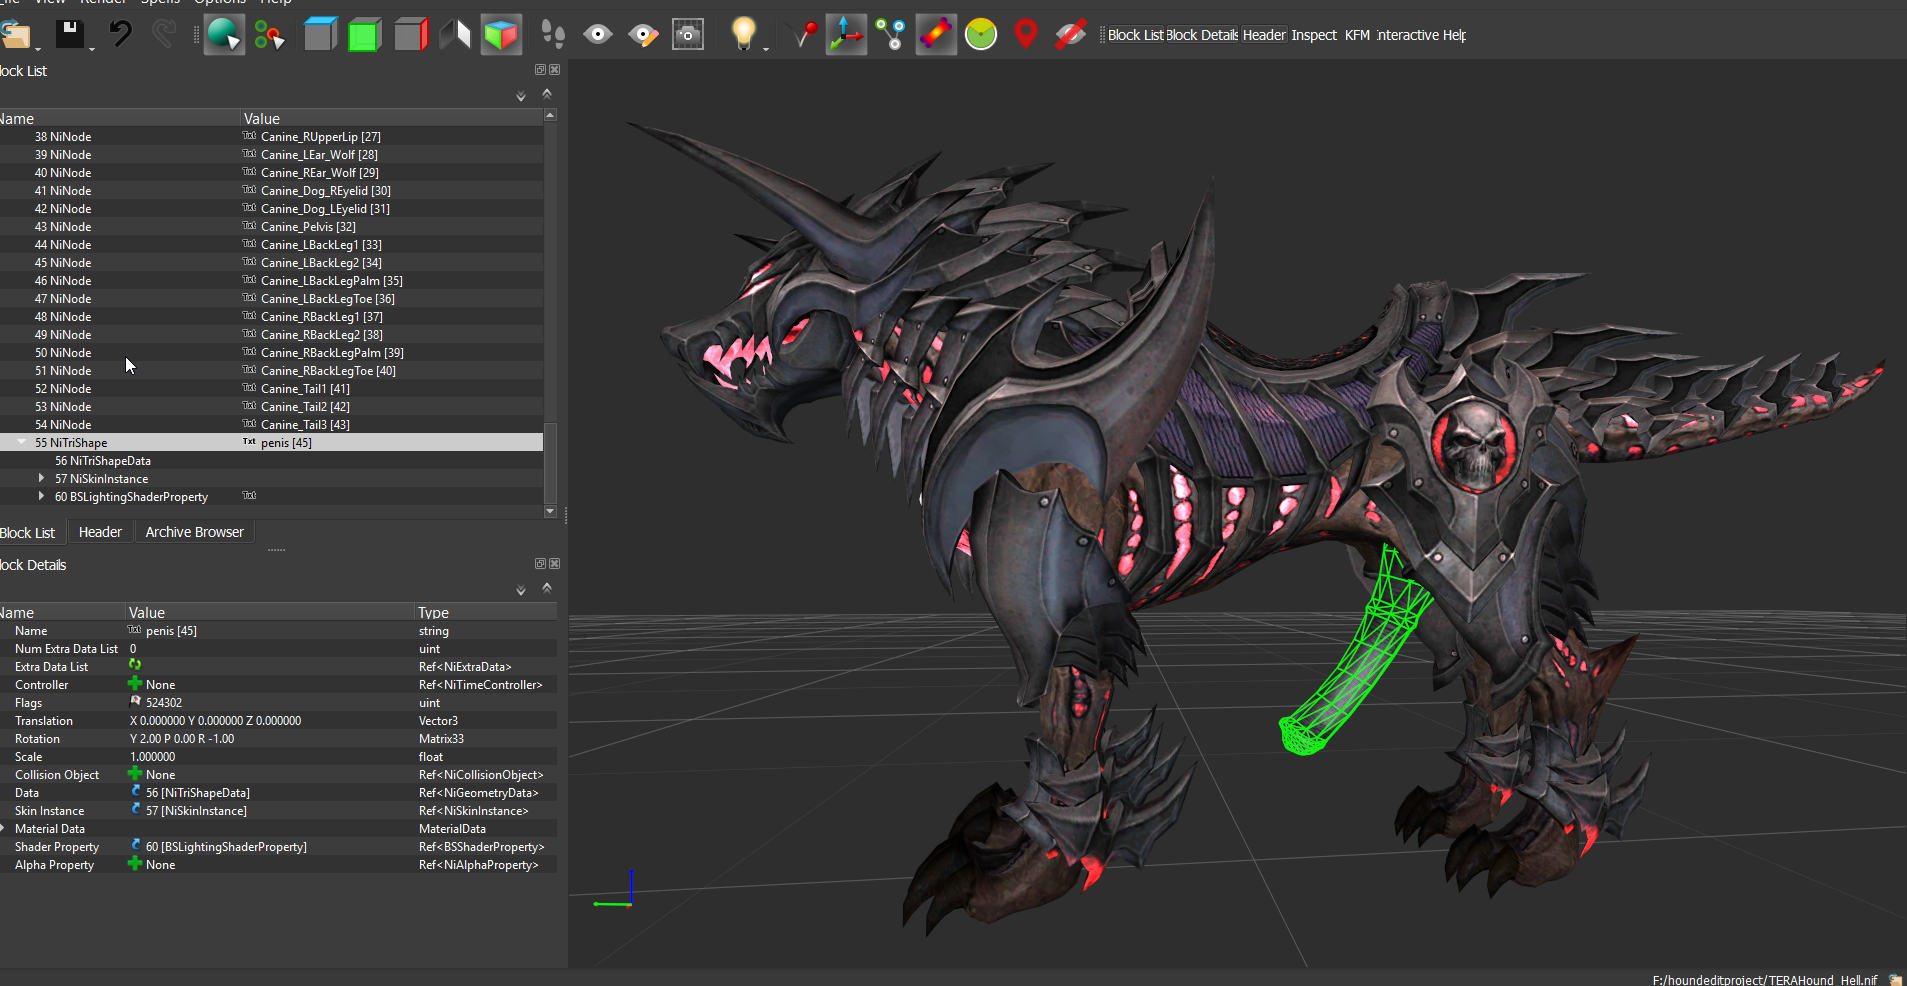Expand the Material Data row
This screenshot has width=1907, height=986.
coord(3,828)
